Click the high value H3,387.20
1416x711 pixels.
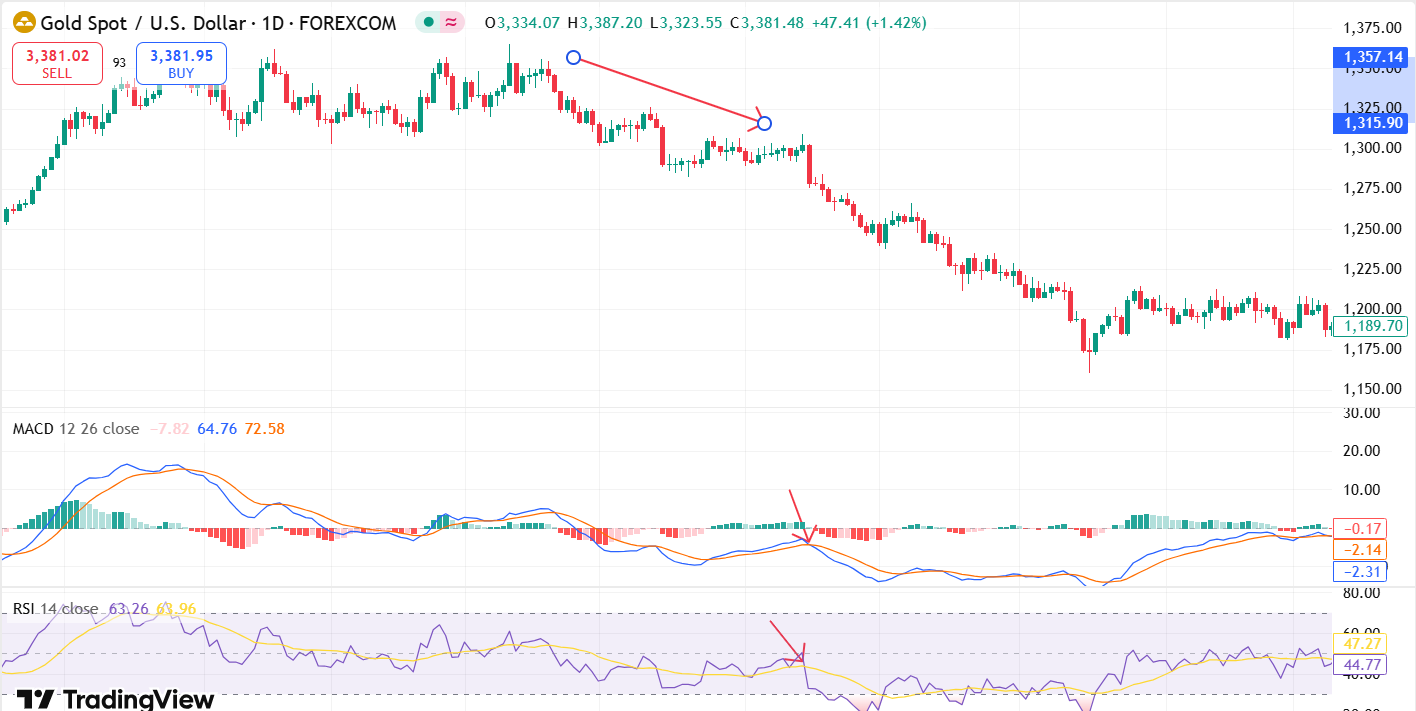coord(603,22)
